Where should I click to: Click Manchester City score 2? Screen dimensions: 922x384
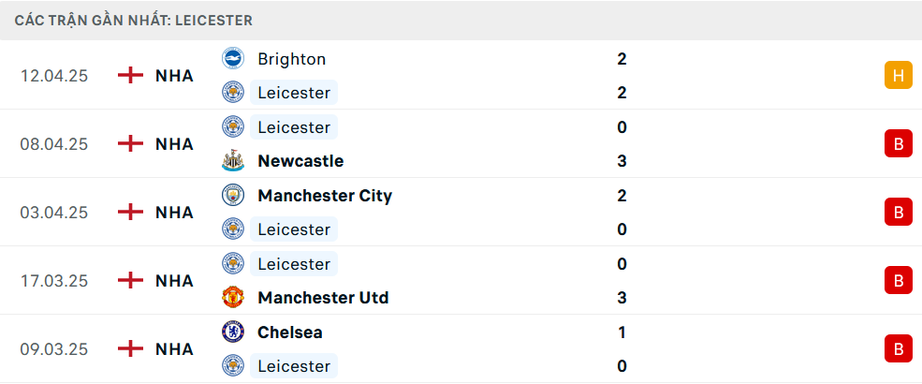pos(622,195)
